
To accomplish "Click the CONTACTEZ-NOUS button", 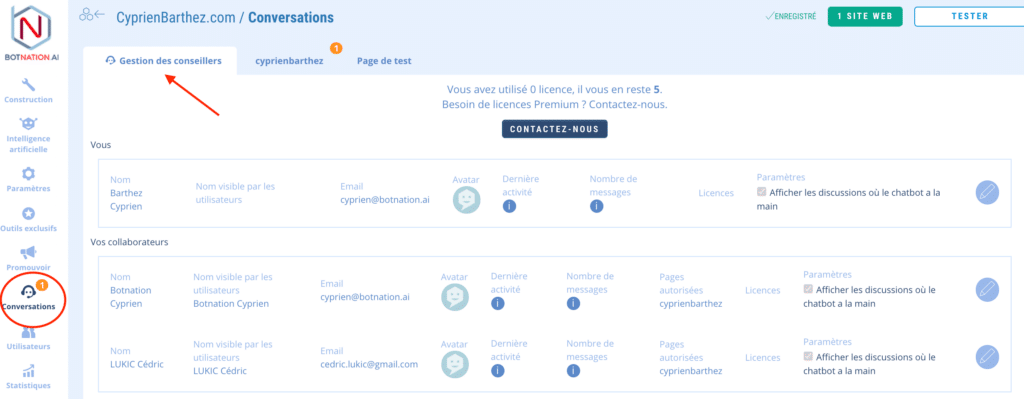I will tap(554, 129).
